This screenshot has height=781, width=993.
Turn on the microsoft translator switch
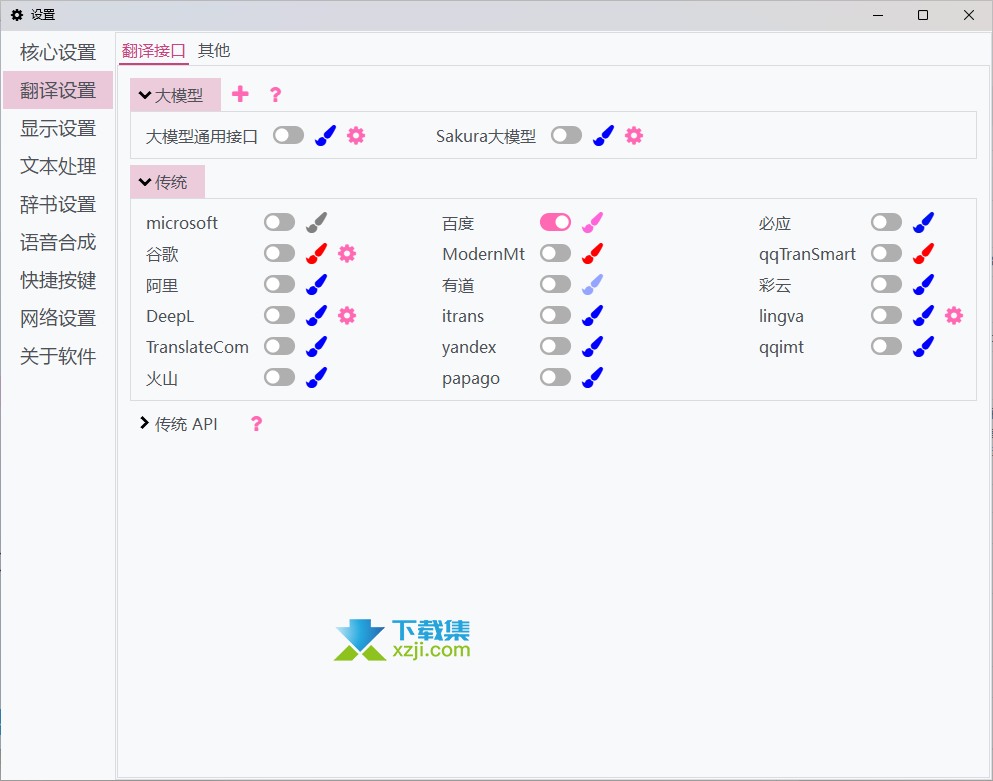(280, 222)
